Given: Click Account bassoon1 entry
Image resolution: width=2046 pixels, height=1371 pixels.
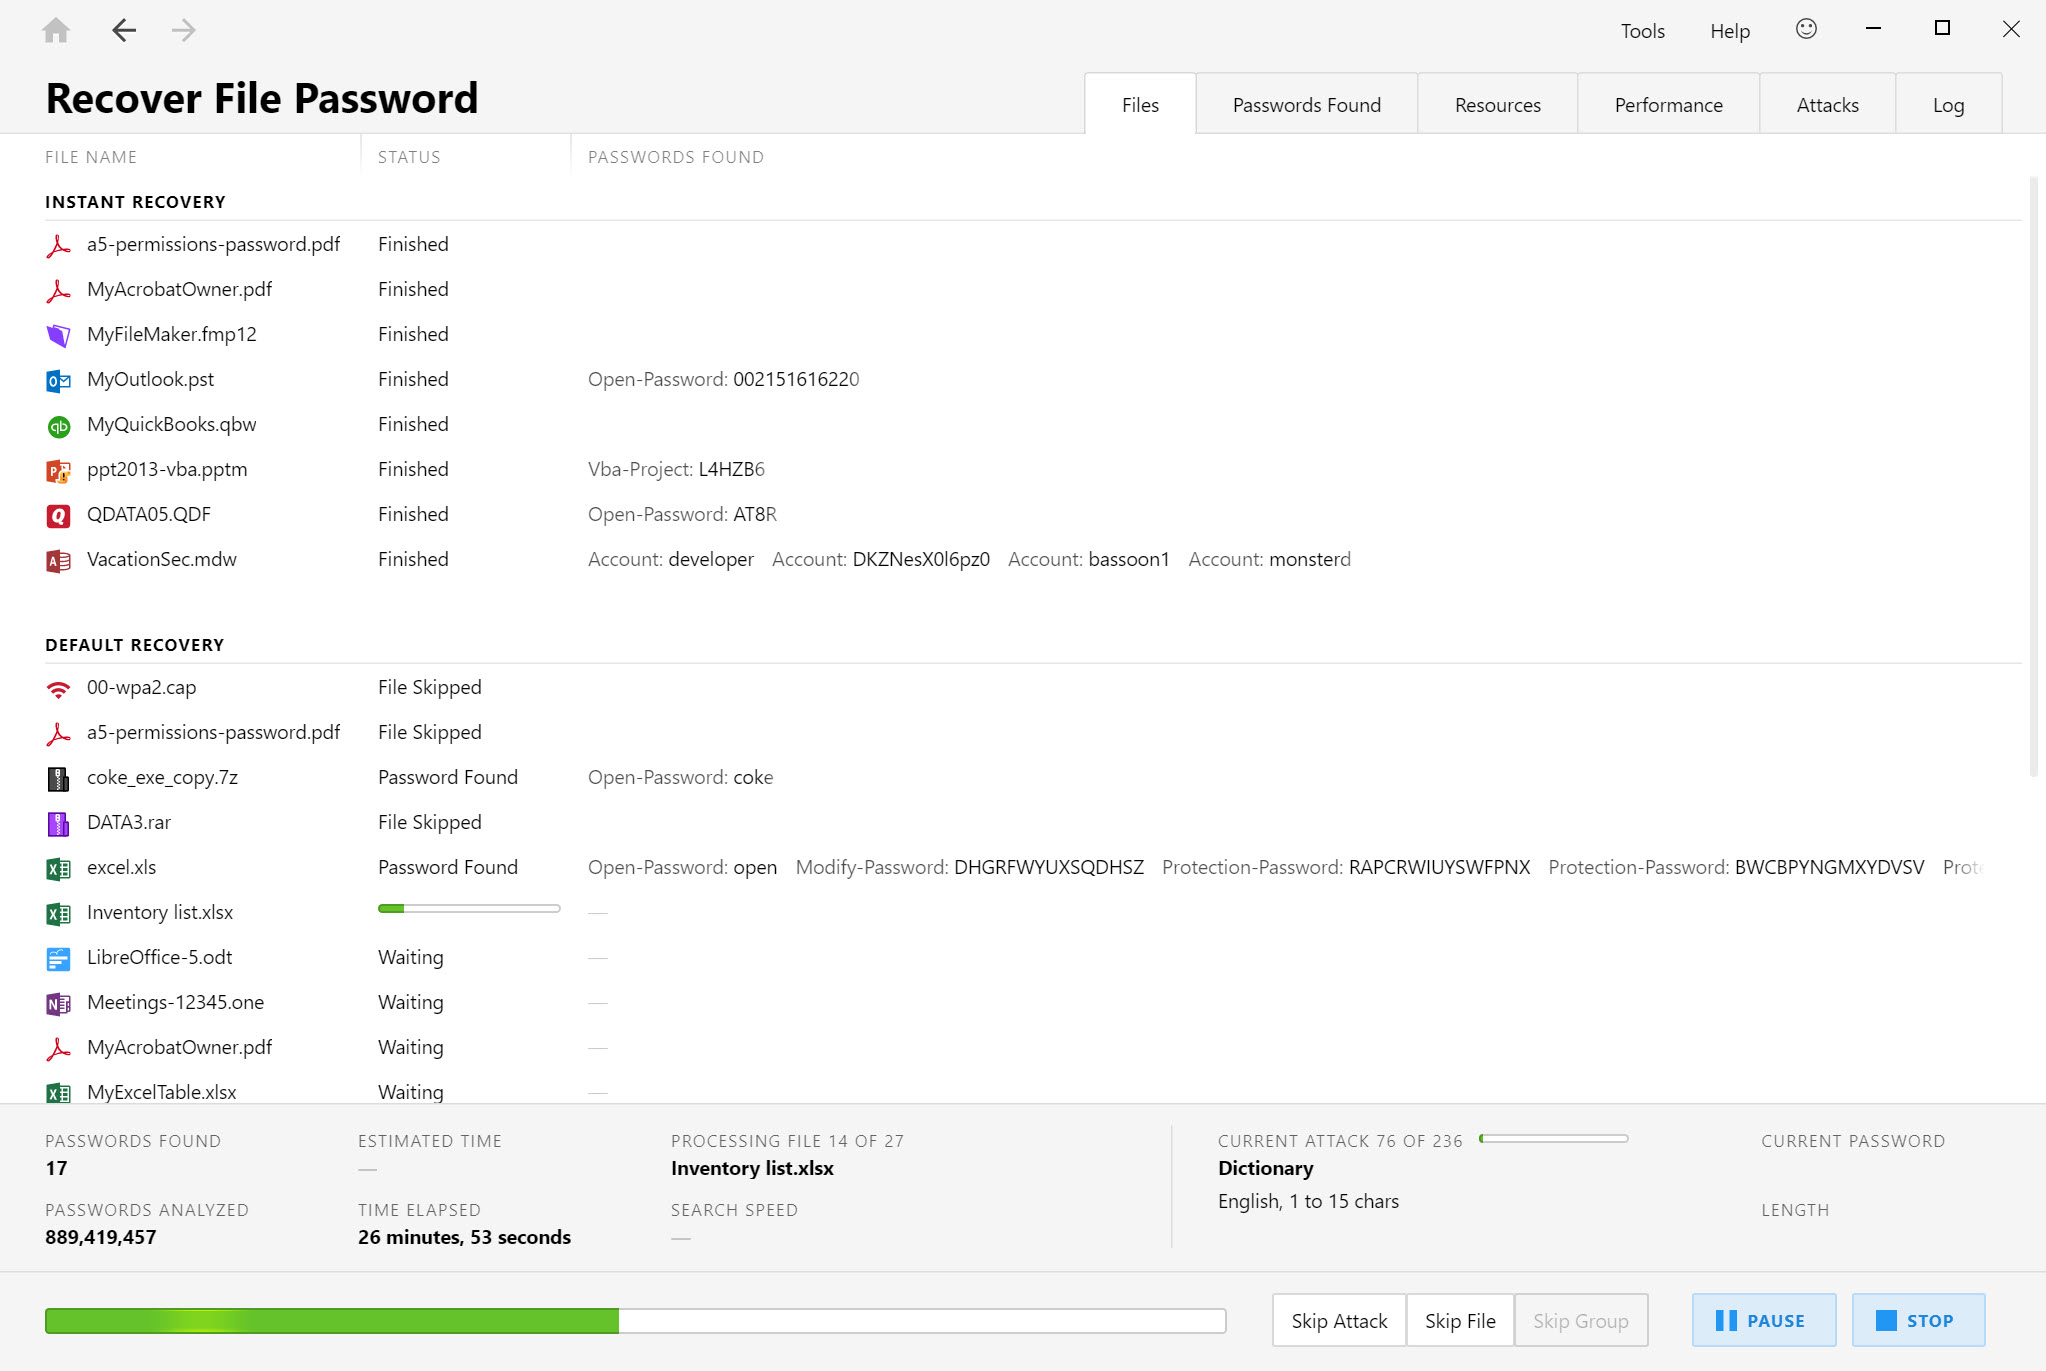Looking at the screenshot, I should [1089, 559].
